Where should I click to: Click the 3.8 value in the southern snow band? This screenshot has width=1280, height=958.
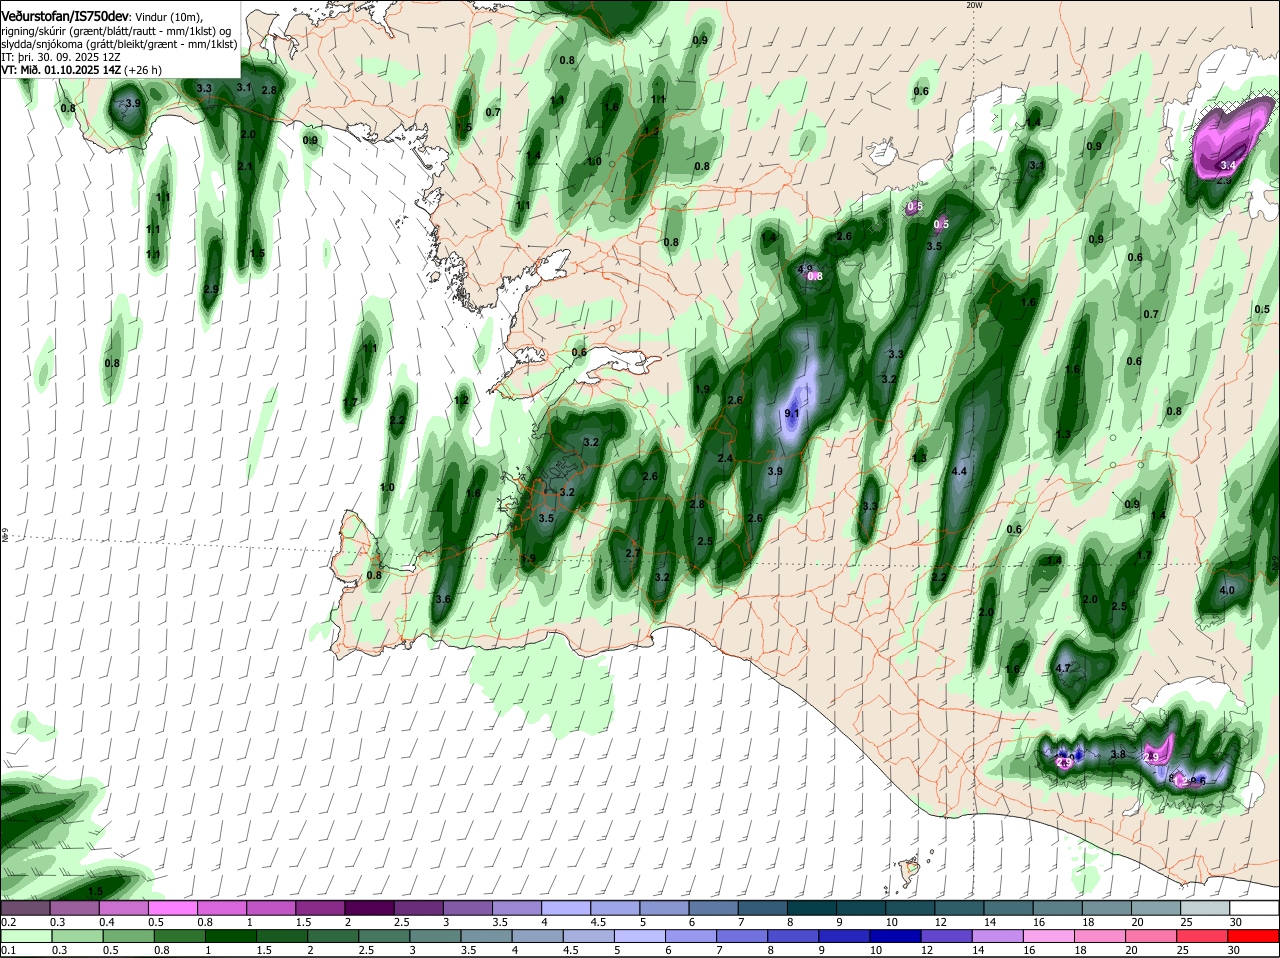tap(1119, 754)
